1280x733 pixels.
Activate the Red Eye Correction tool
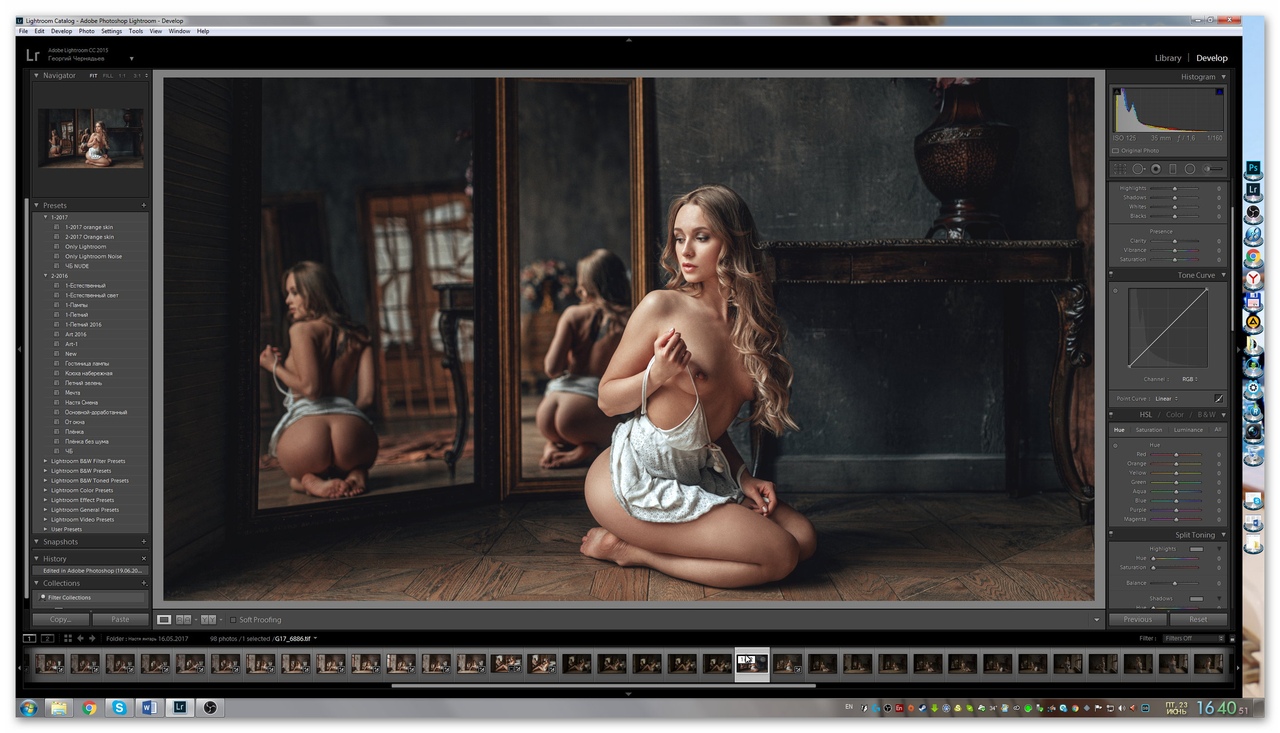[1155, 169]
